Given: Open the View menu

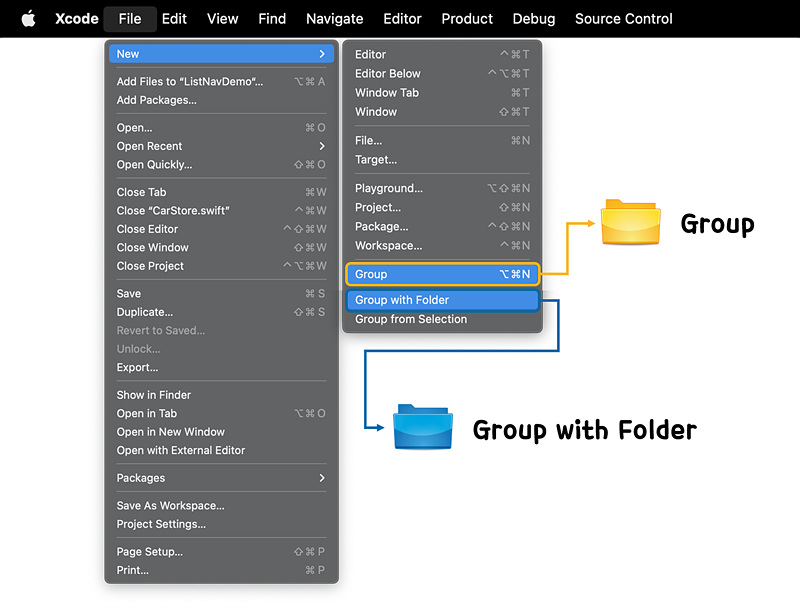Looking at the screenshot, I should pos(222,19).
